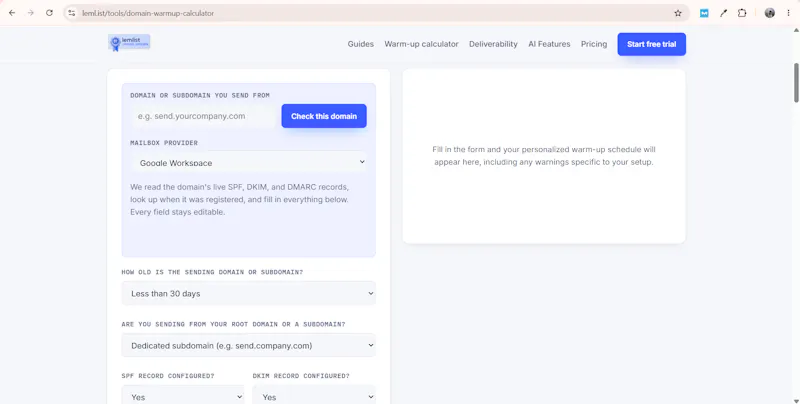
Task: Click the 'Domain or subdomain you send from' label
Action: (x=200, y=95)
